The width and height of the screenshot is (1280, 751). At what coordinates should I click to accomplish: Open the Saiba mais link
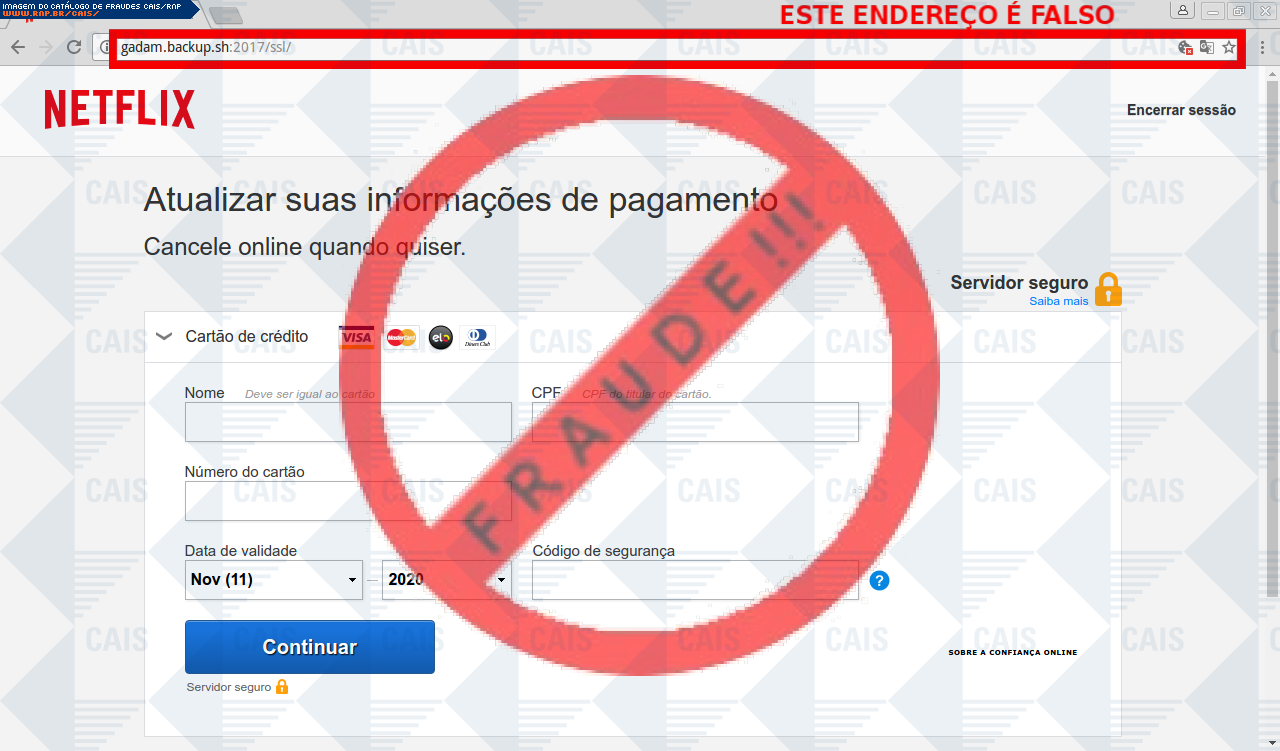coord(1059,301)
